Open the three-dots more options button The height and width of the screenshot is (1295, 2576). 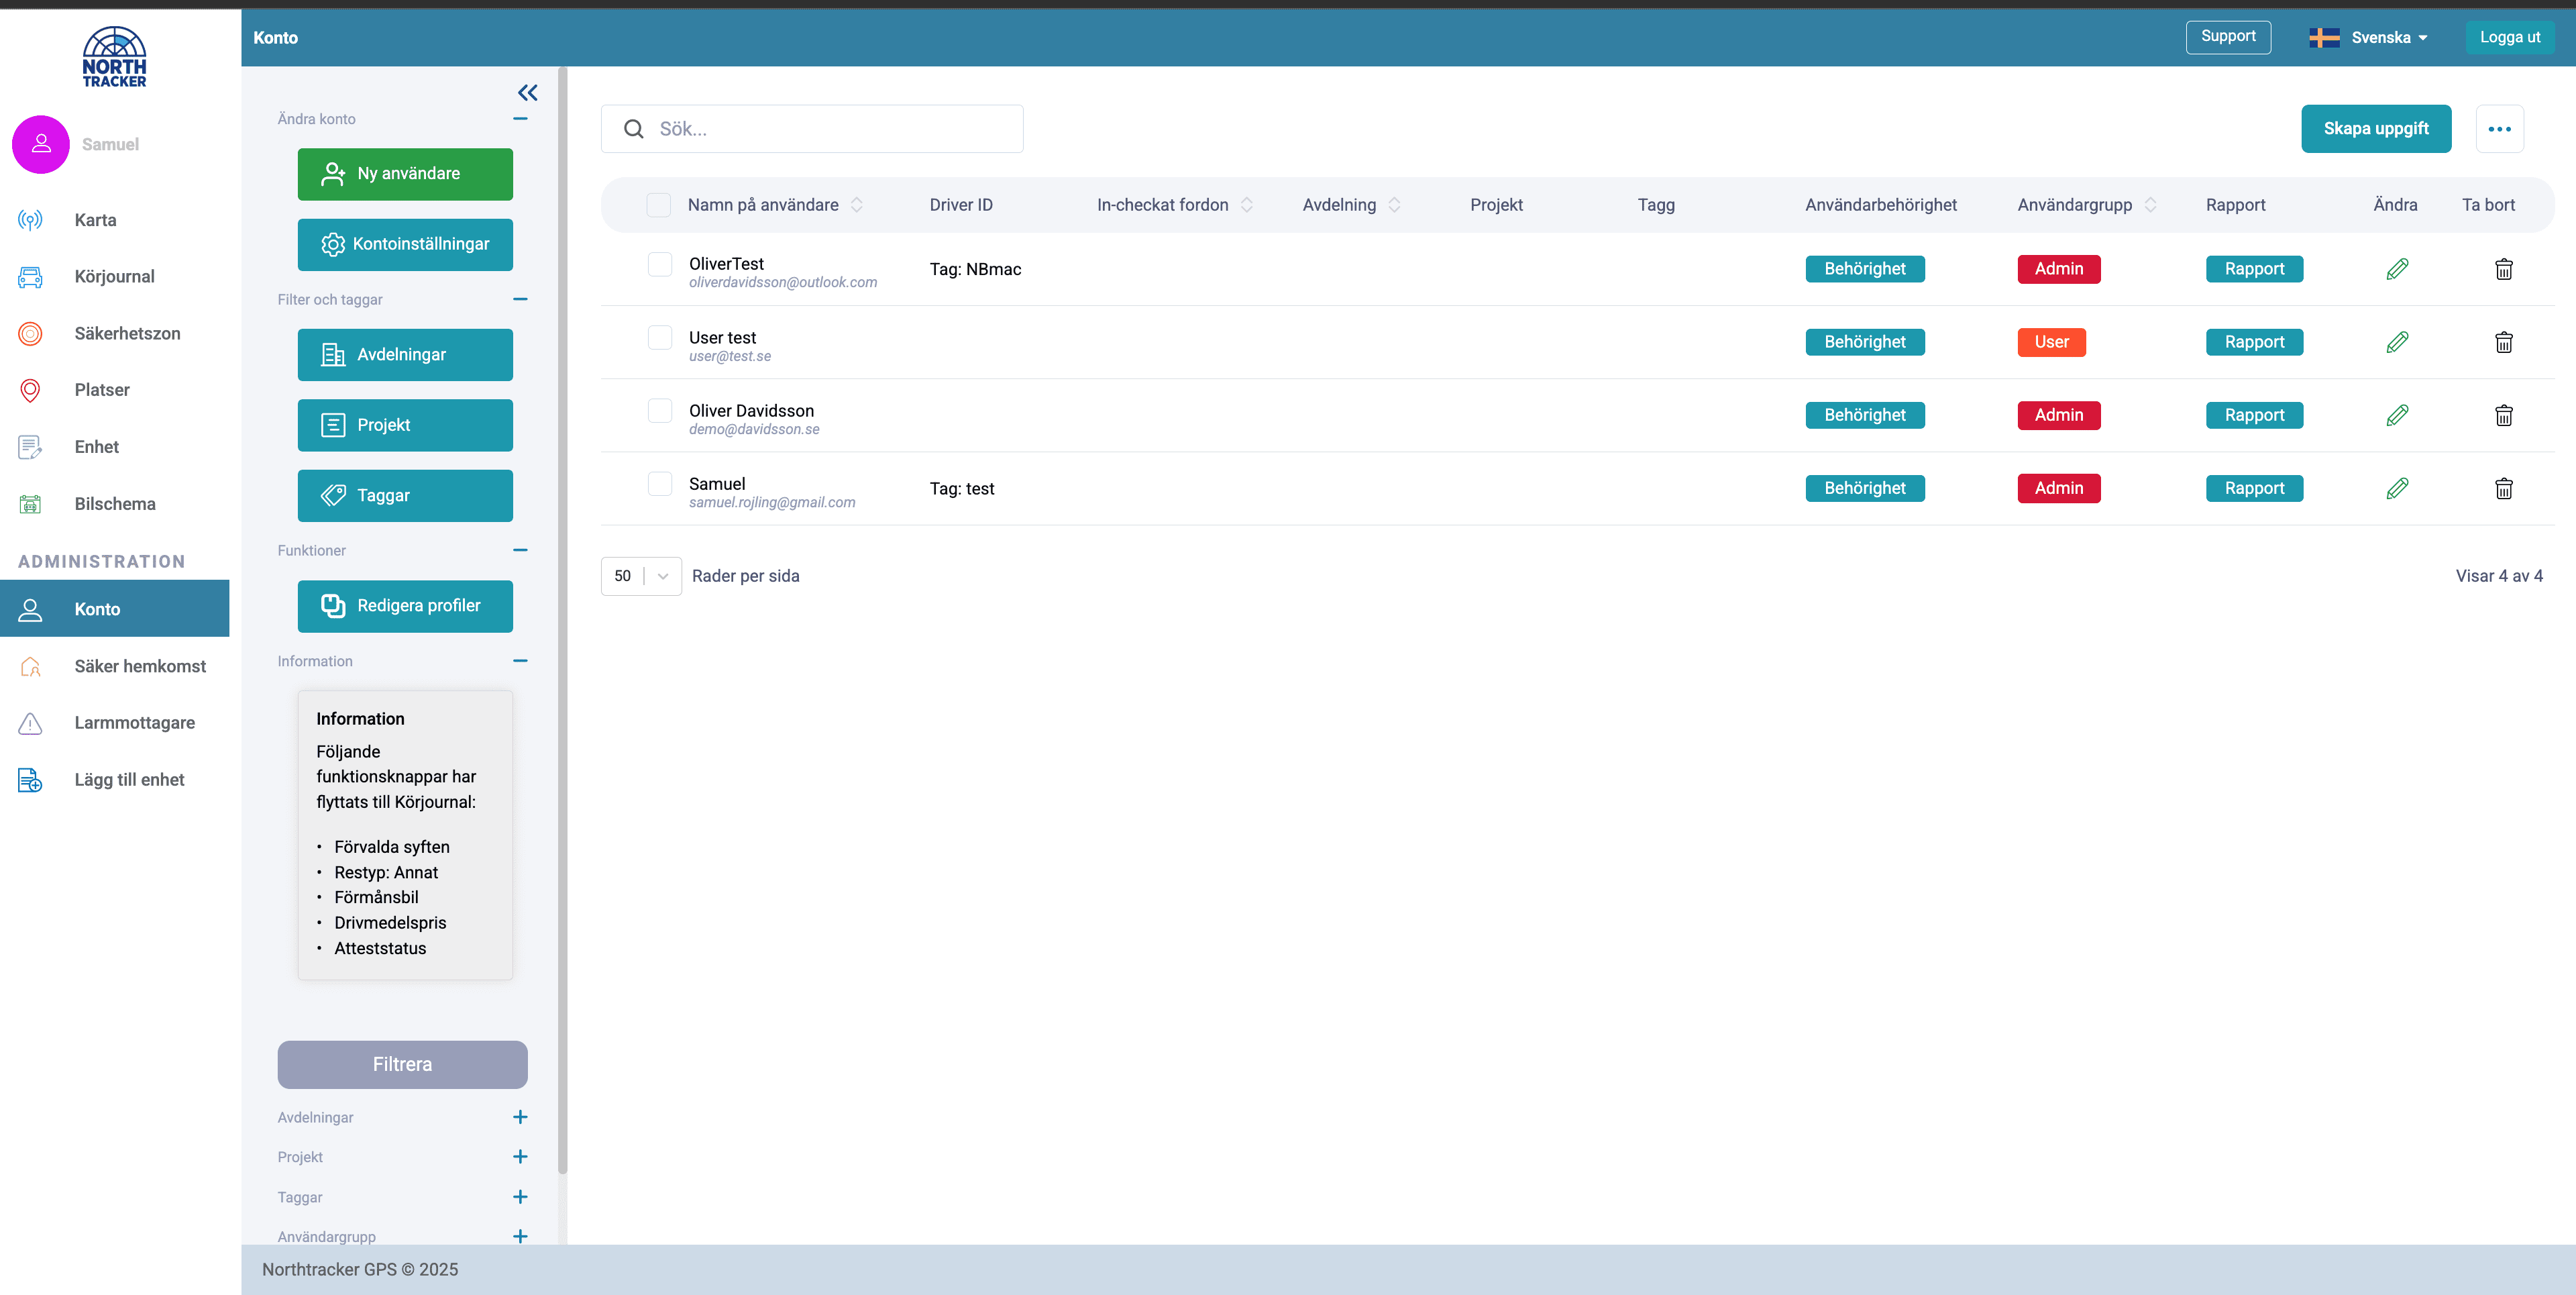coord(2499,129)
